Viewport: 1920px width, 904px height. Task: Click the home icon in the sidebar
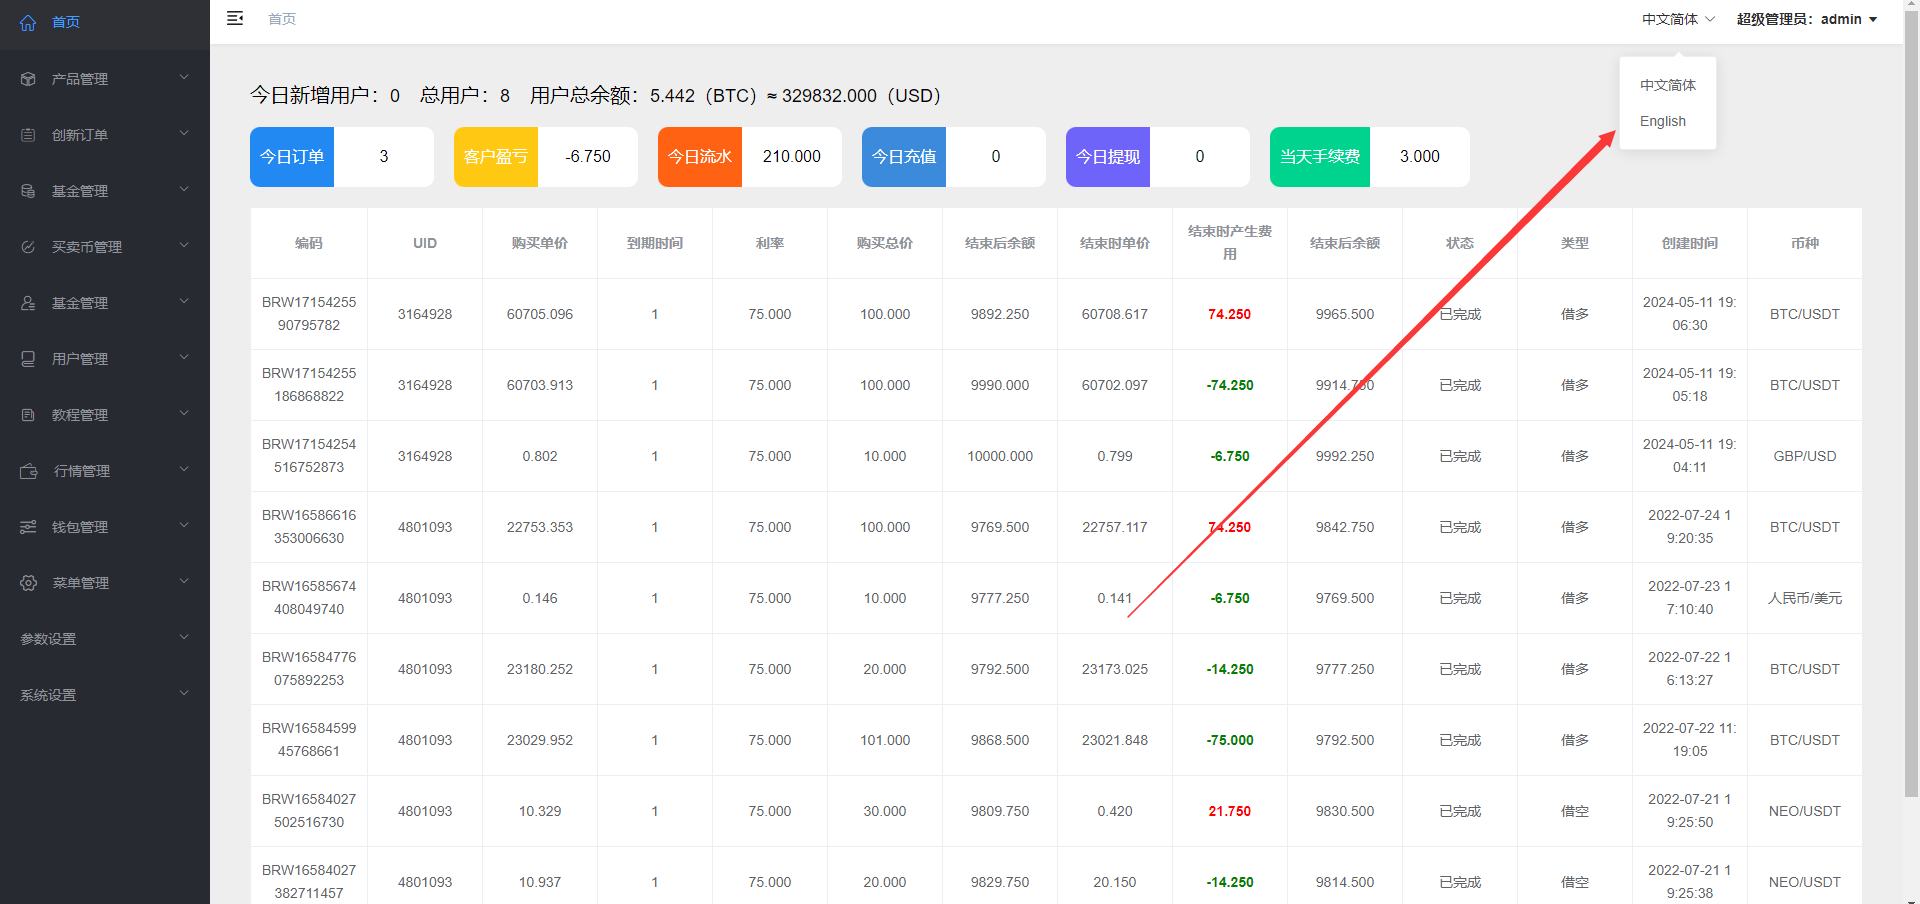pyautogui.click(x=28, y=22)
